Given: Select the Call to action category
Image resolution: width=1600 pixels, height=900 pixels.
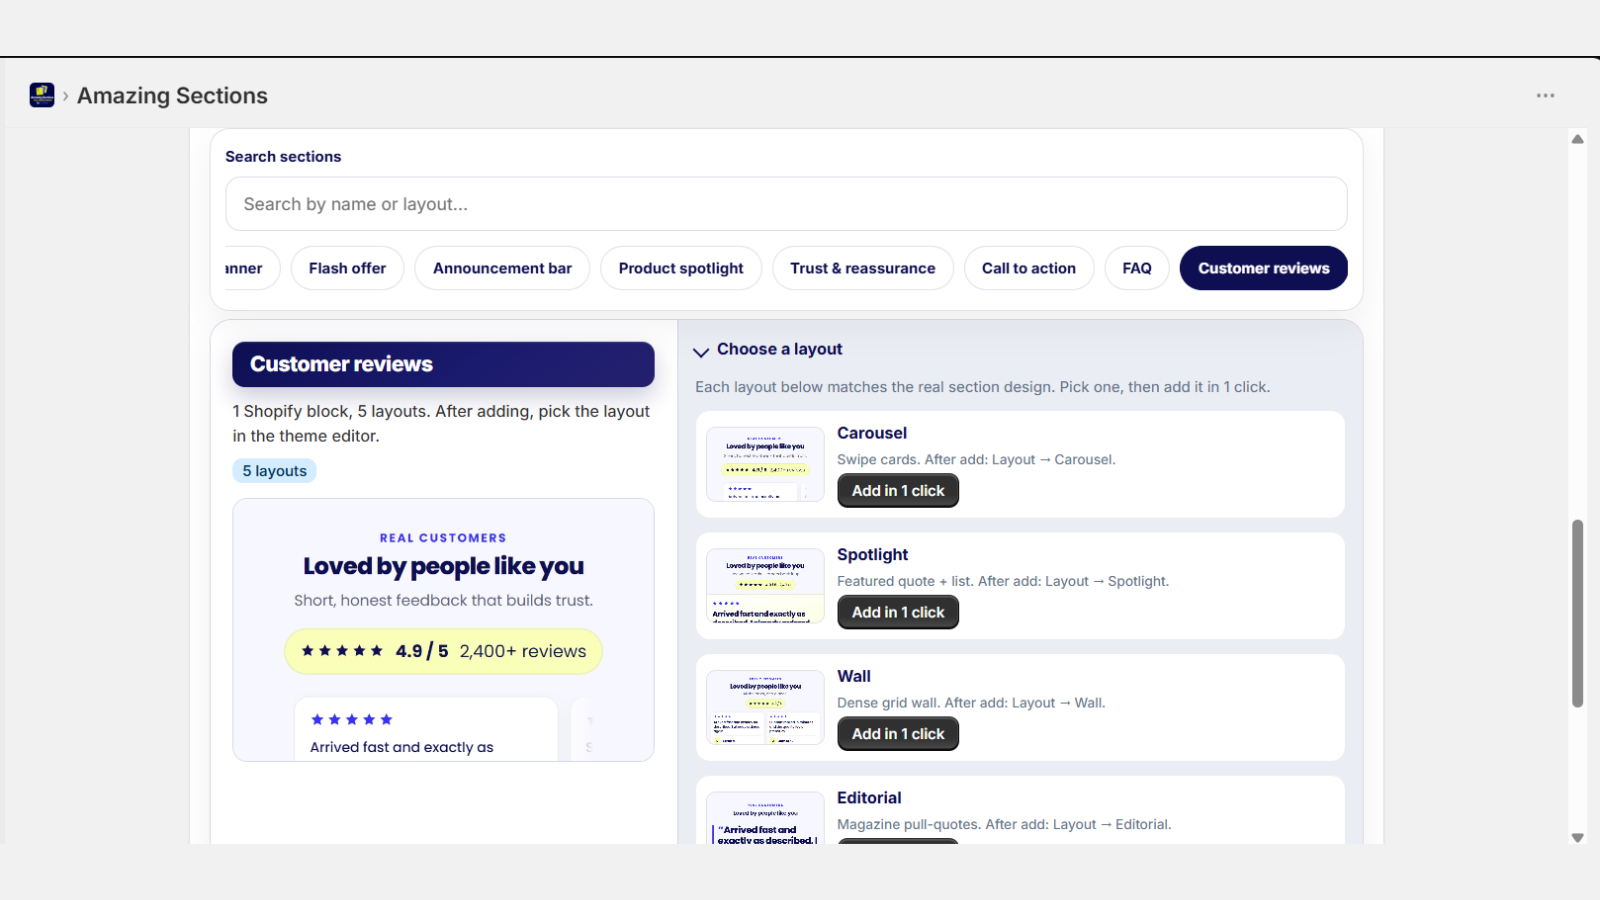Looking at the screenshot, I should (x=1029, y=268).
